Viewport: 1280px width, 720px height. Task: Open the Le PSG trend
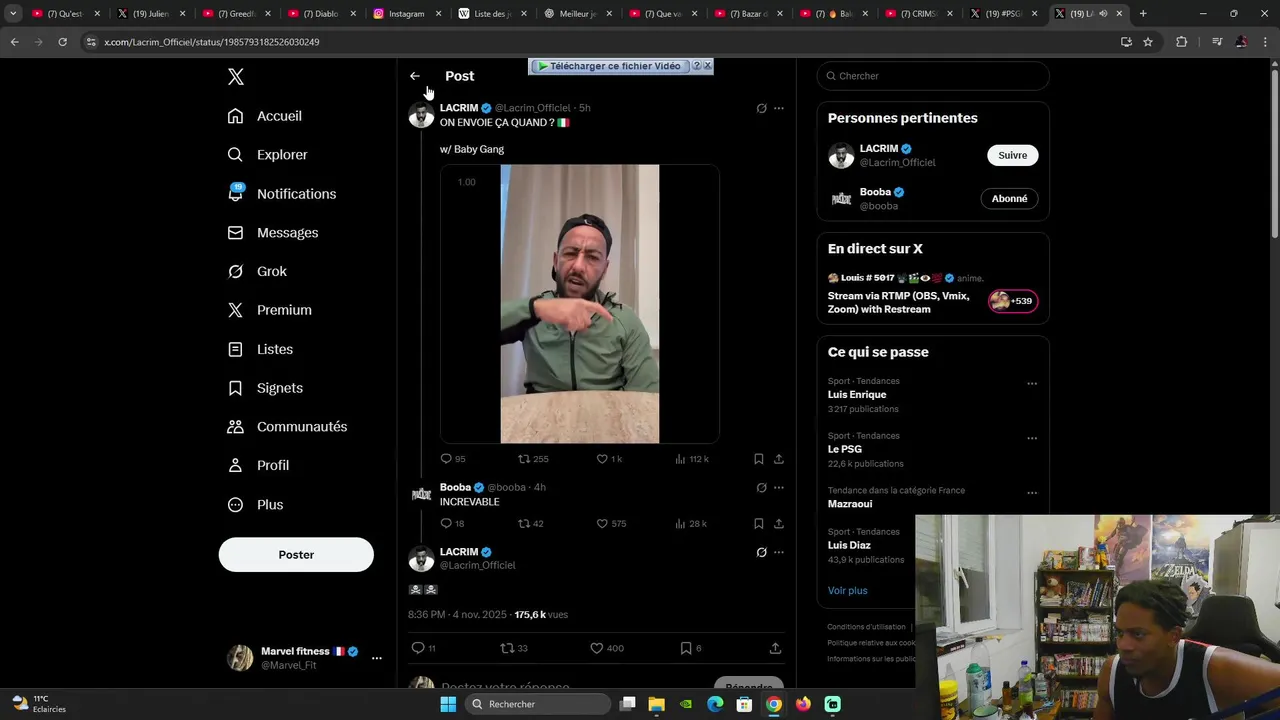[845, 450]
